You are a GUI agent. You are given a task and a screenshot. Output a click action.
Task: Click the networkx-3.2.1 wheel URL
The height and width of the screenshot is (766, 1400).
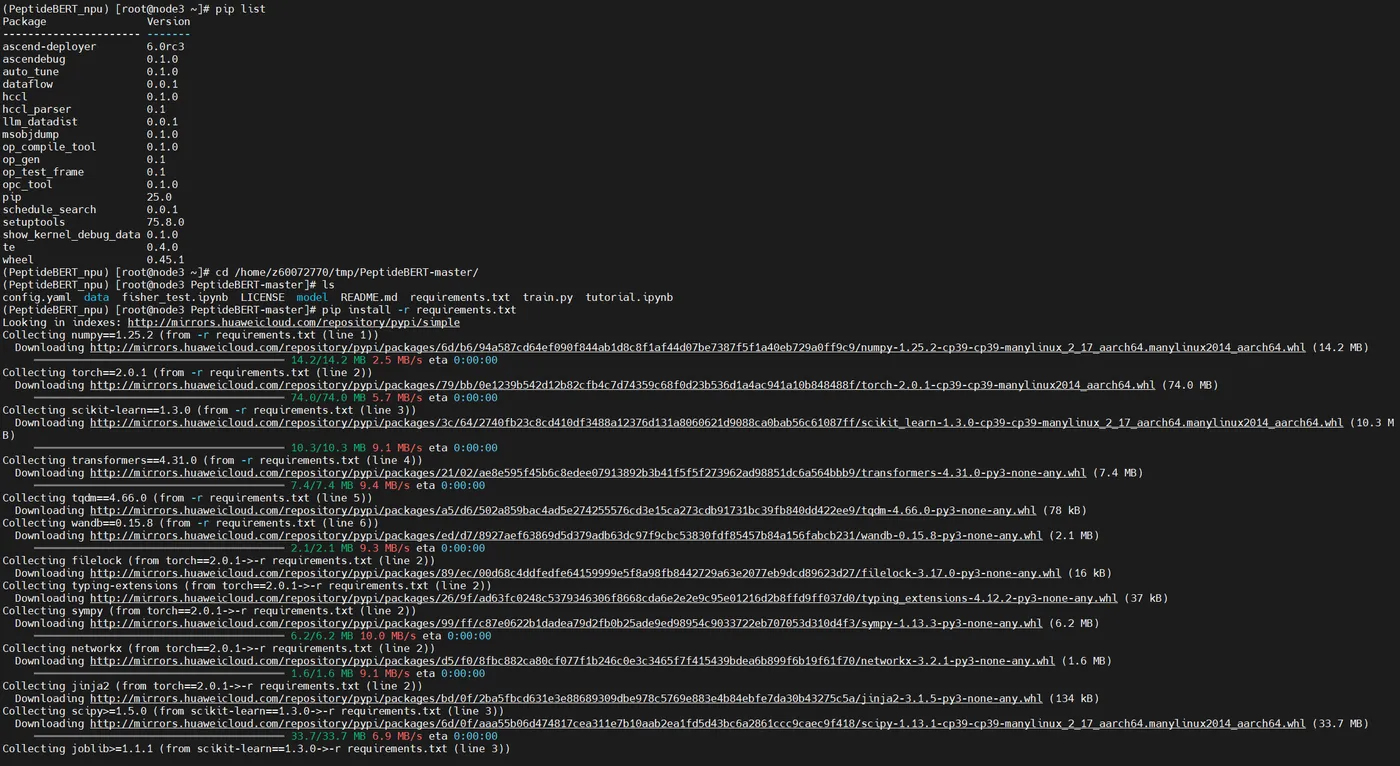(x=573, y=661)
